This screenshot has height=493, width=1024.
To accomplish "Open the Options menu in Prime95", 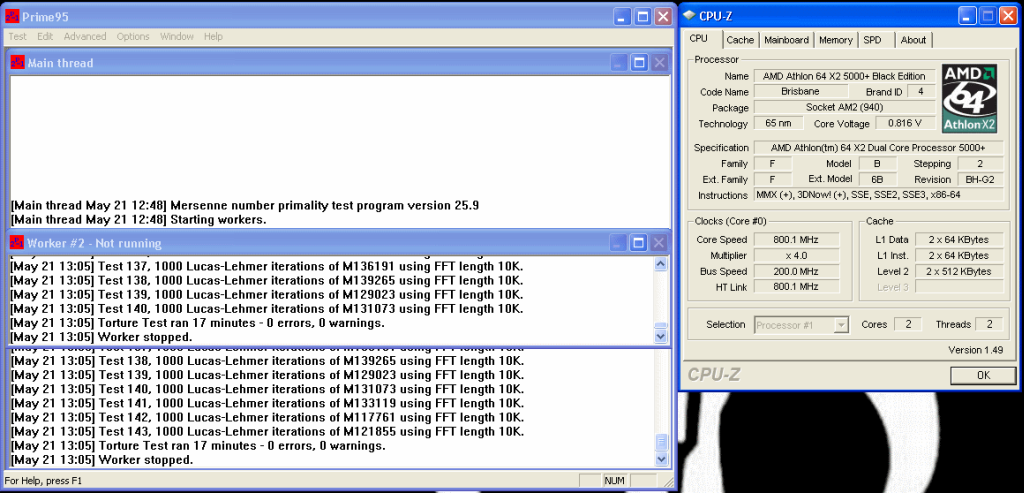I will click(133, 37).
